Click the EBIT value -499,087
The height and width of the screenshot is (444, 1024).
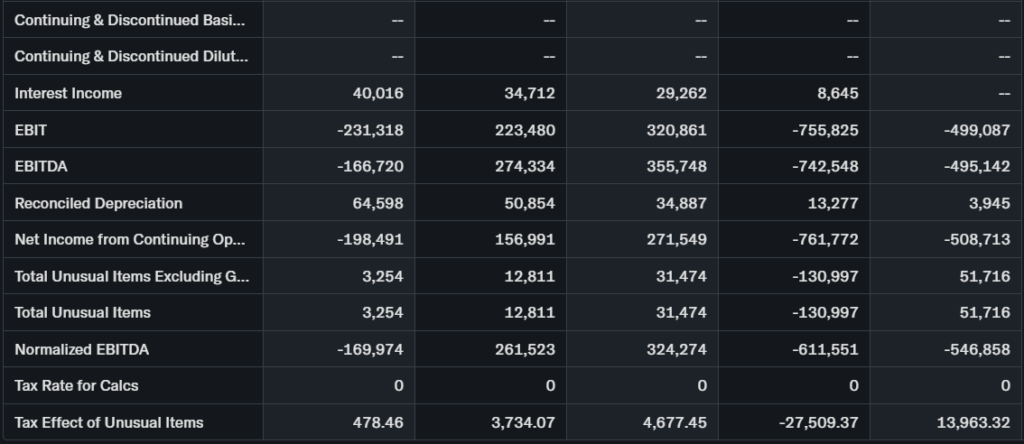pos(973,130)
